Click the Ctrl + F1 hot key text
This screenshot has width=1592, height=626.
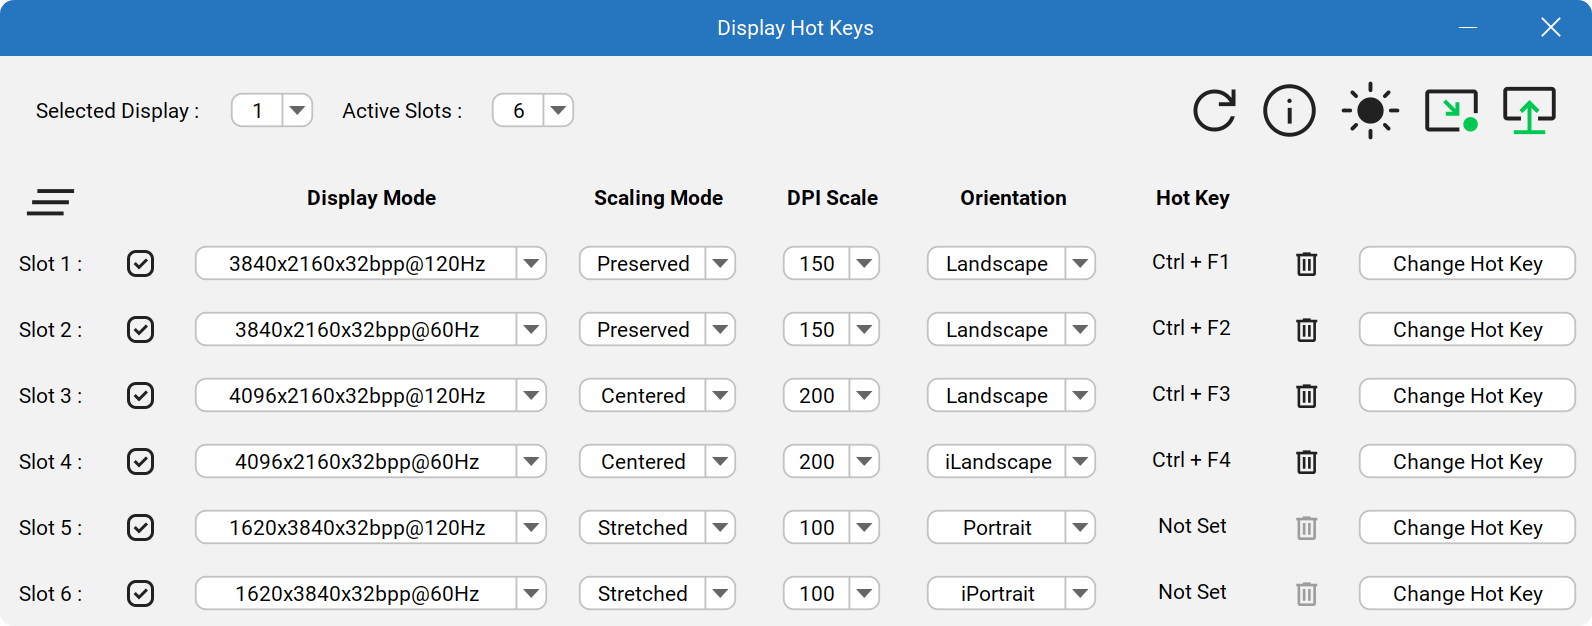point(1190,262)
